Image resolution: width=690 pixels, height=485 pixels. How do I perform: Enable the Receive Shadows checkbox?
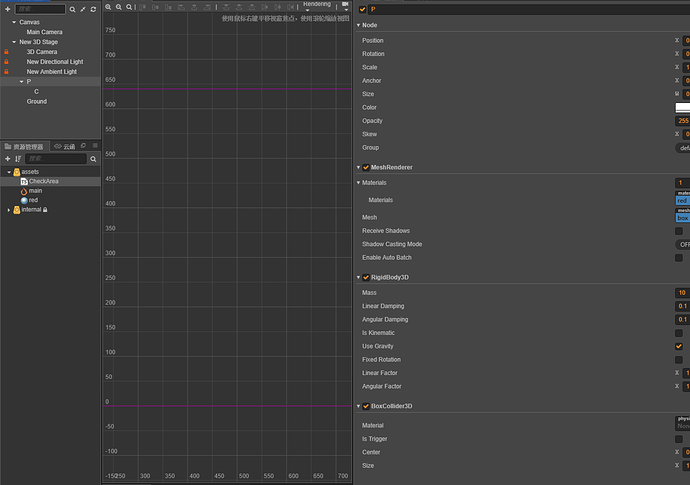click(679, 231)
